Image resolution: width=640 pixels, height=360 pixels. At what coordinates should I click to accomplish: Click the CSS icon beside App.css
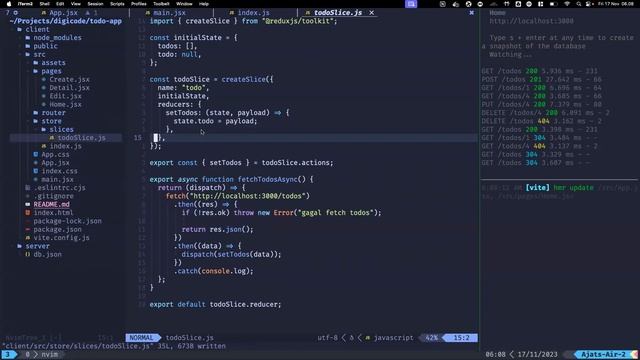click(36, 155)
